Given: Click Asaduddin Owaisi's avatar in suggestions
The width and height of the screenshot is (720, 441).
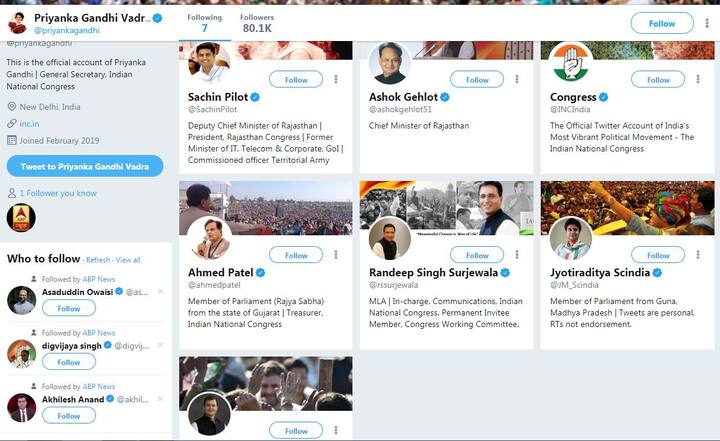Looking at the screenshot, I should [21, 299].
